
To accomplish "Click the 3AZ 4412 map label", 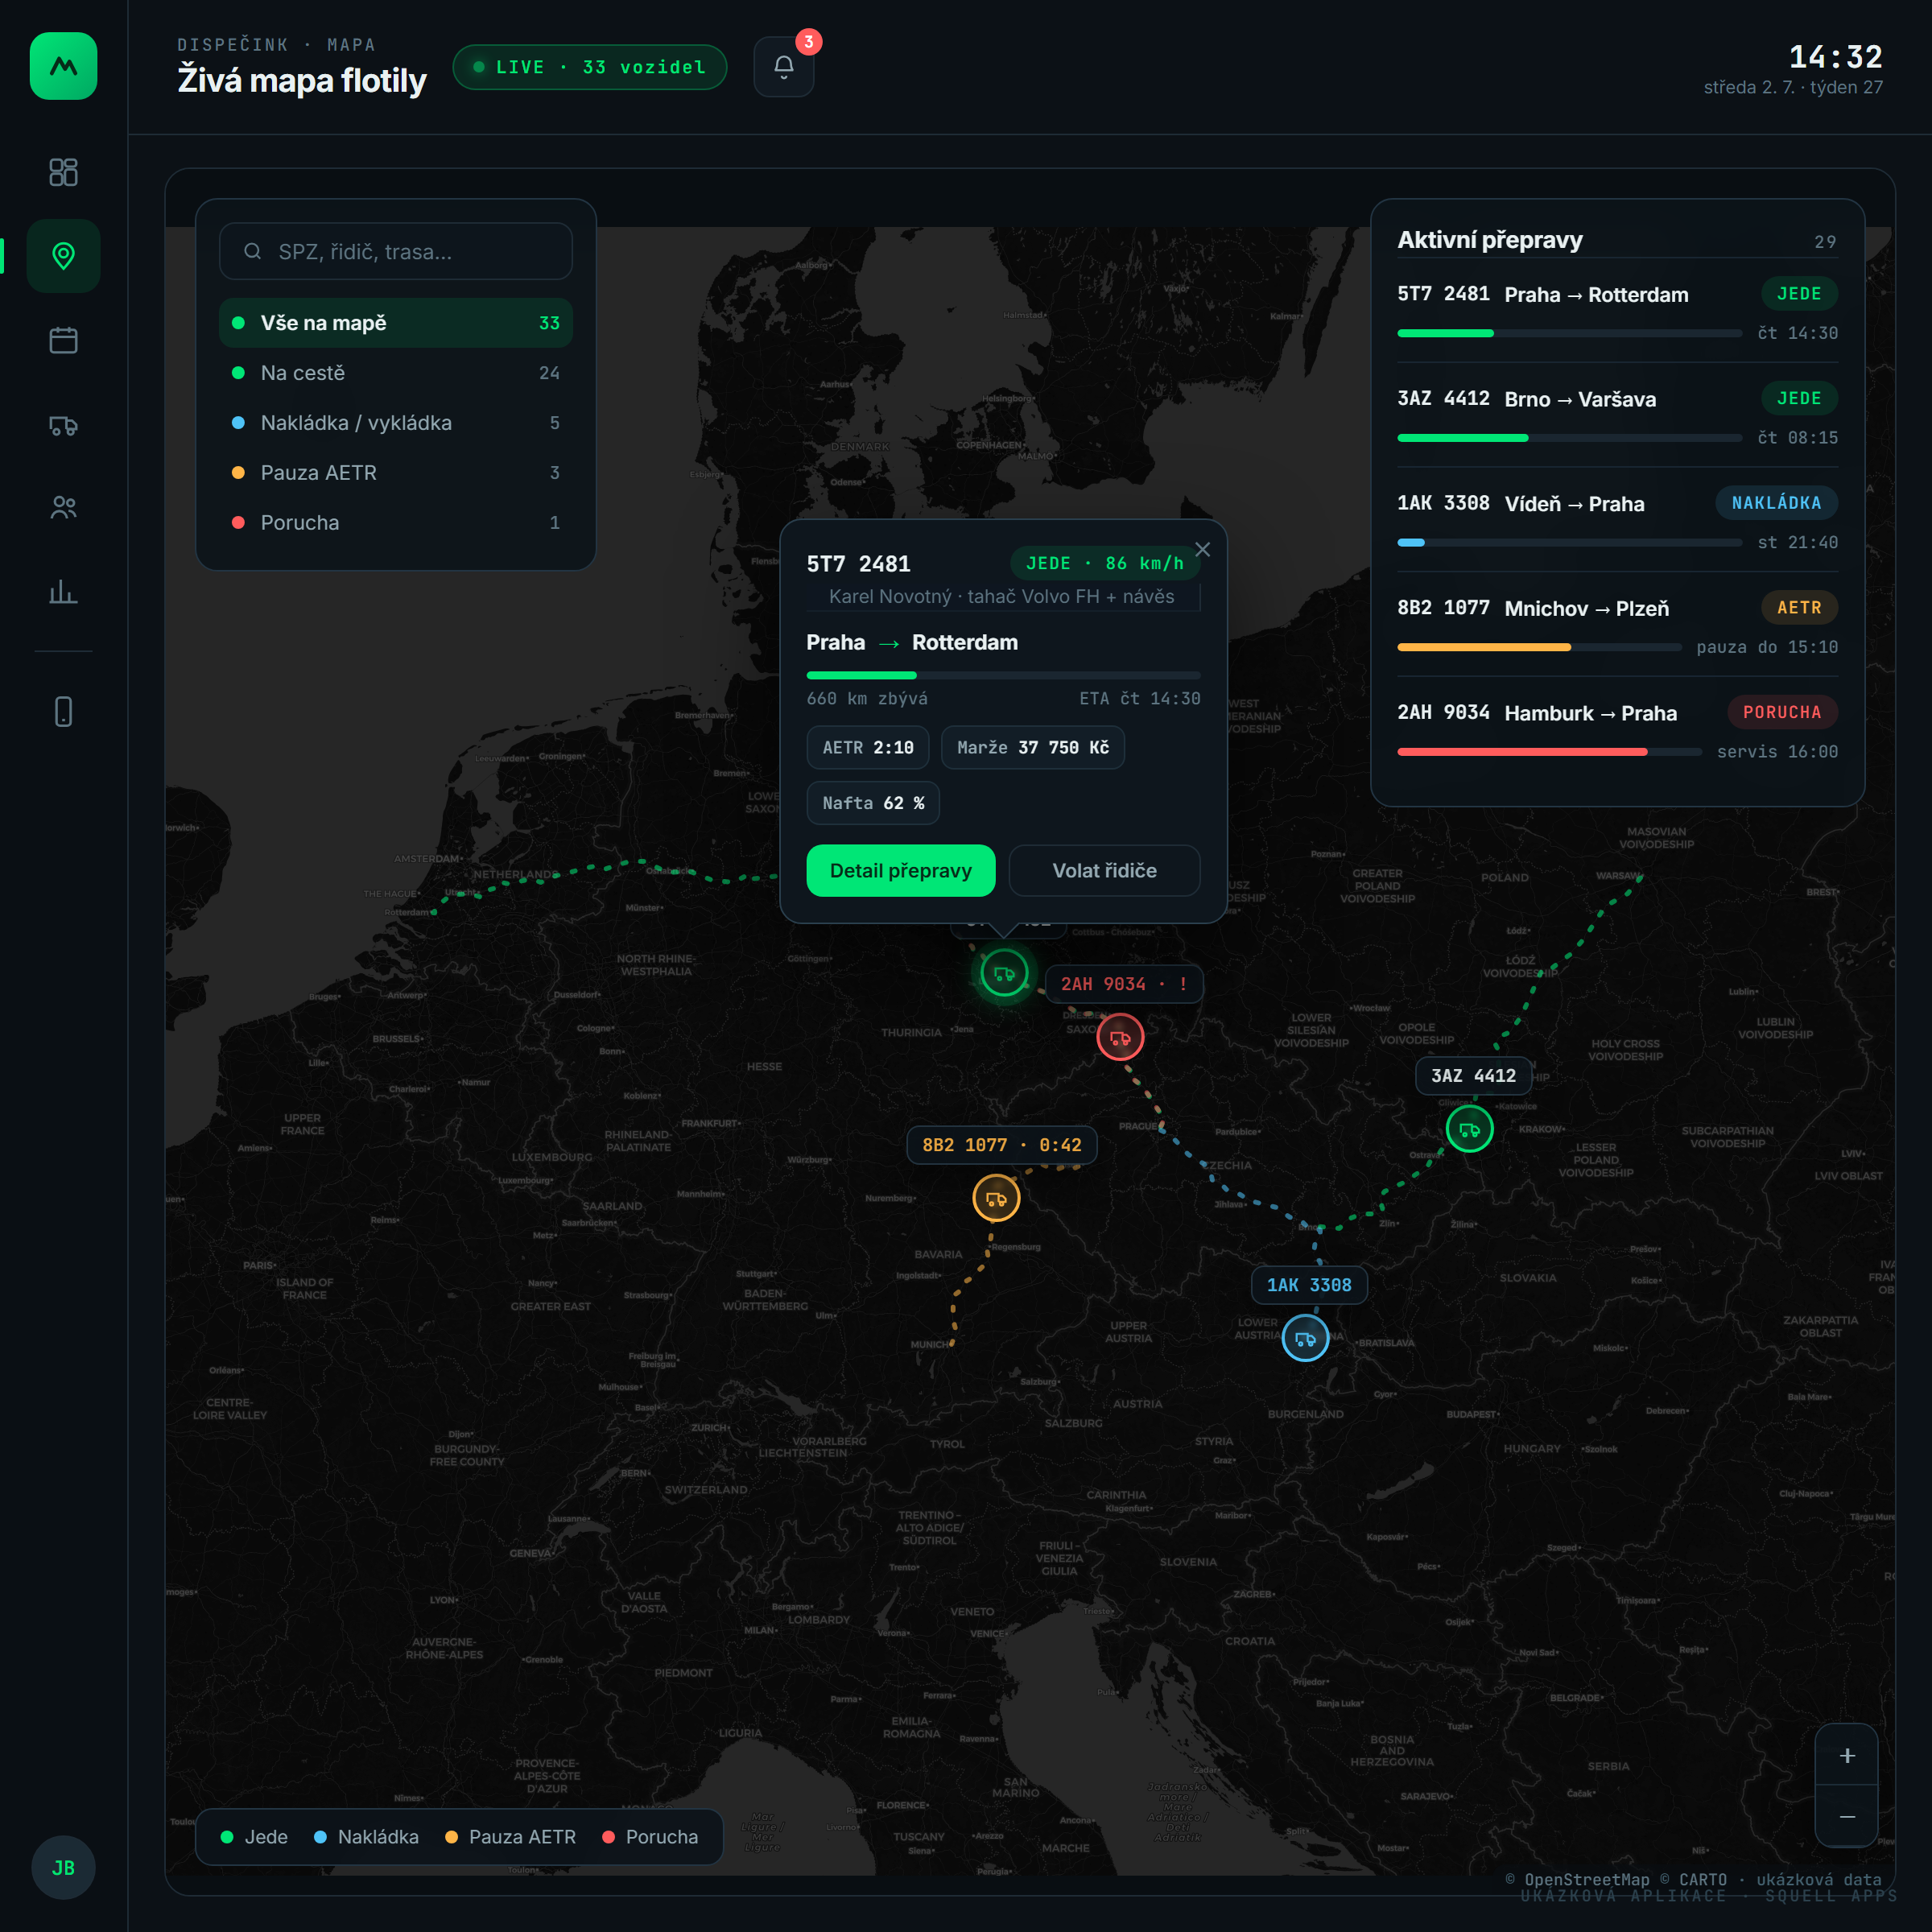I will 1473,1076.
